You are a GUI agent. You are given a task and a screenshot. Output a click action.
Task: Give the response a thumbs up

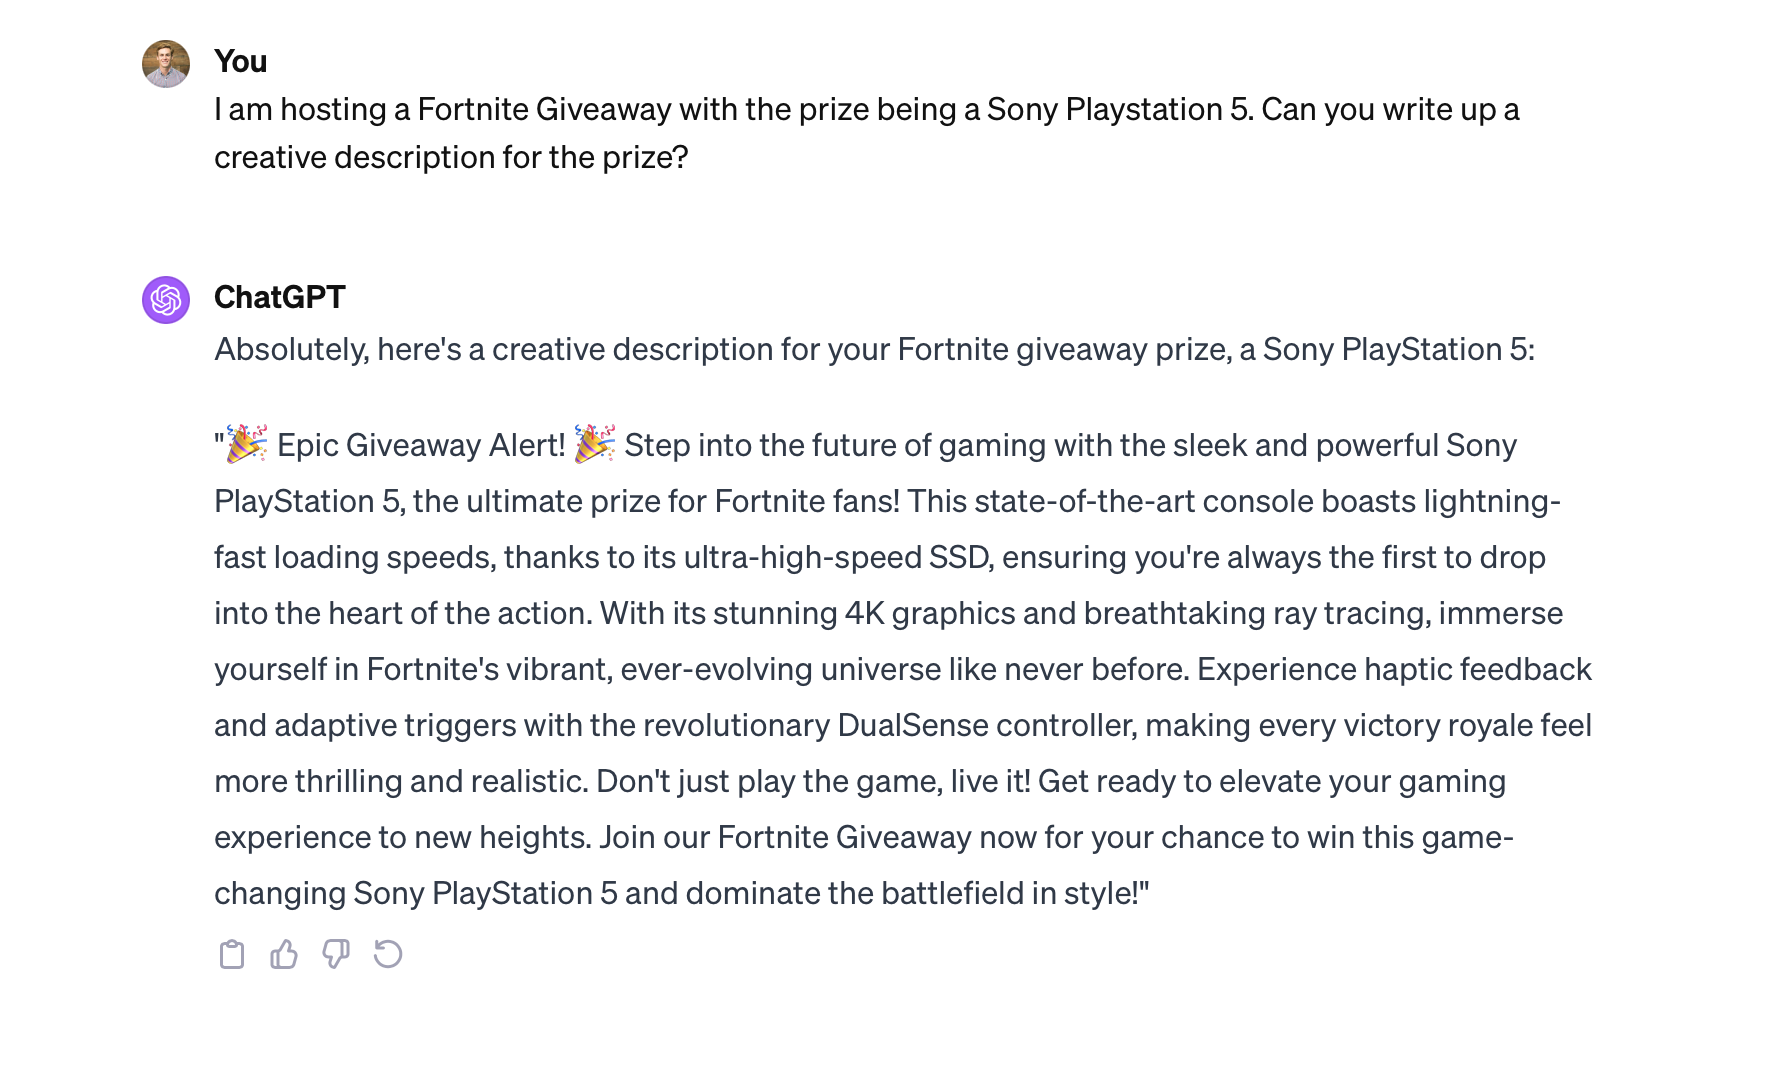(x=284, y=955)
